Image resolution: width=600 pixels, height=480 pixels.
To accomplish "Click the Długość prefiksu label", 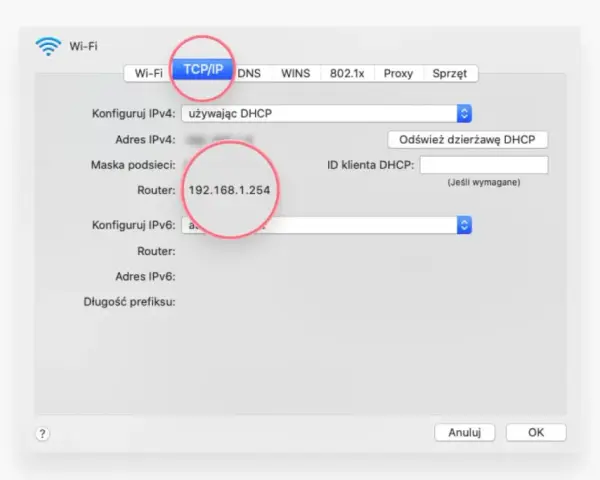I will click(x=129, y=302).
